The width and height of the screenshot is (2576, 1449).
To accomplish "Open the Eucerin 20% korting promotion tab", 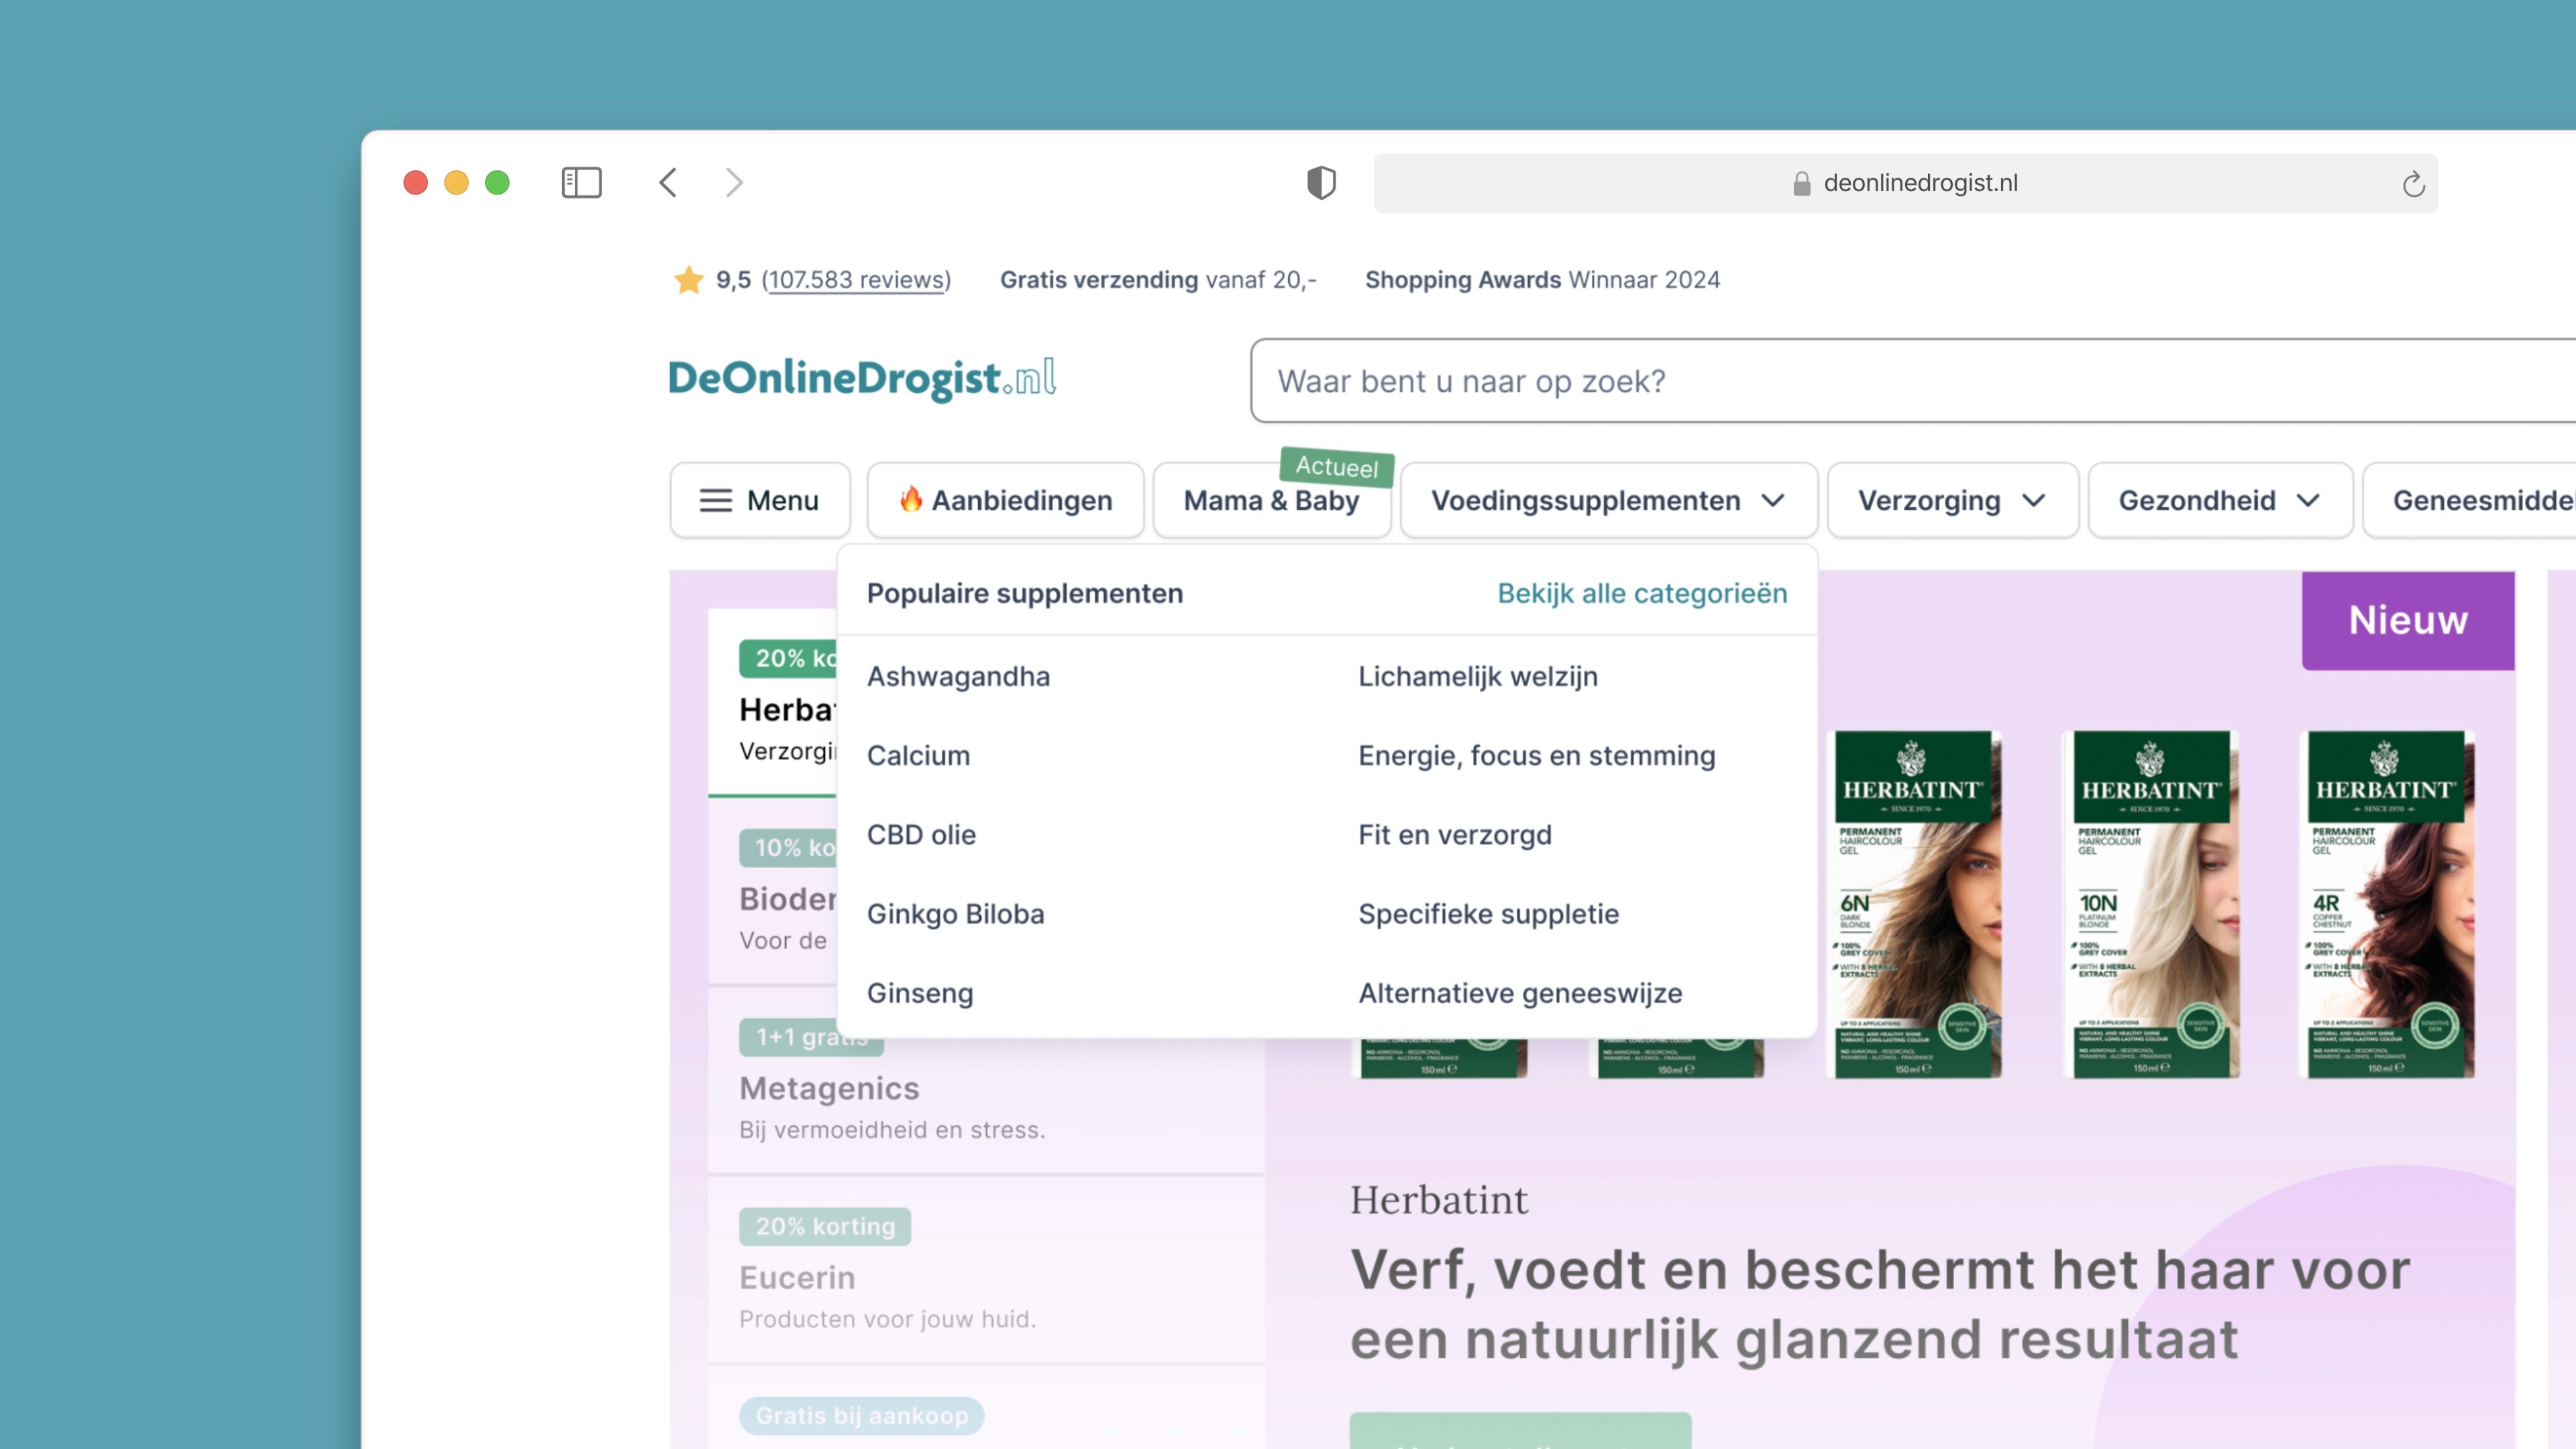I will coord(986,1270).
